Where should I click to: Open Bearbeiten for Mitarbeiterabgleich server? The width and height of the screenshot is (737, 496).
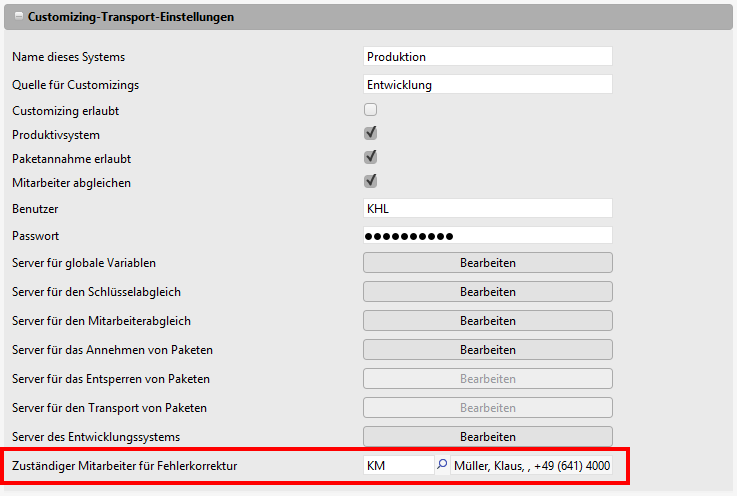pyautogui.click(x=487, y=321)
